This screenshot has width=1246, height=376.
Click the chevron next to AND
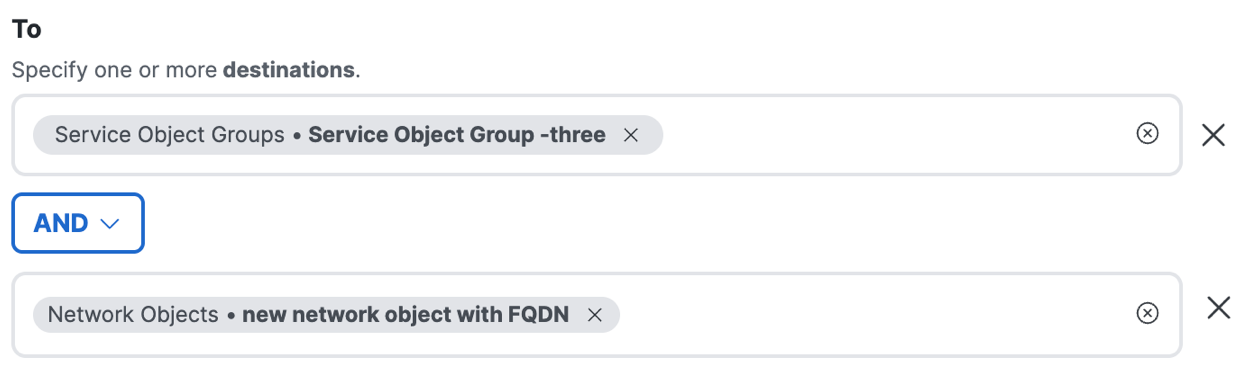click(110, 224)
